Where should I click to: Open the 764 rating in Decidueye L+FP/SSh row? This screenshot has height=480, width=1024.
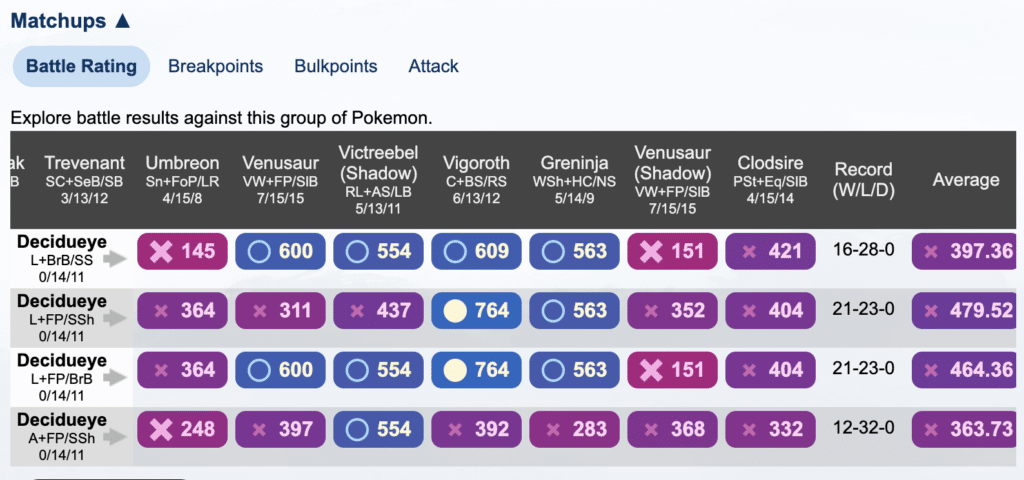(x=476, y=310)
